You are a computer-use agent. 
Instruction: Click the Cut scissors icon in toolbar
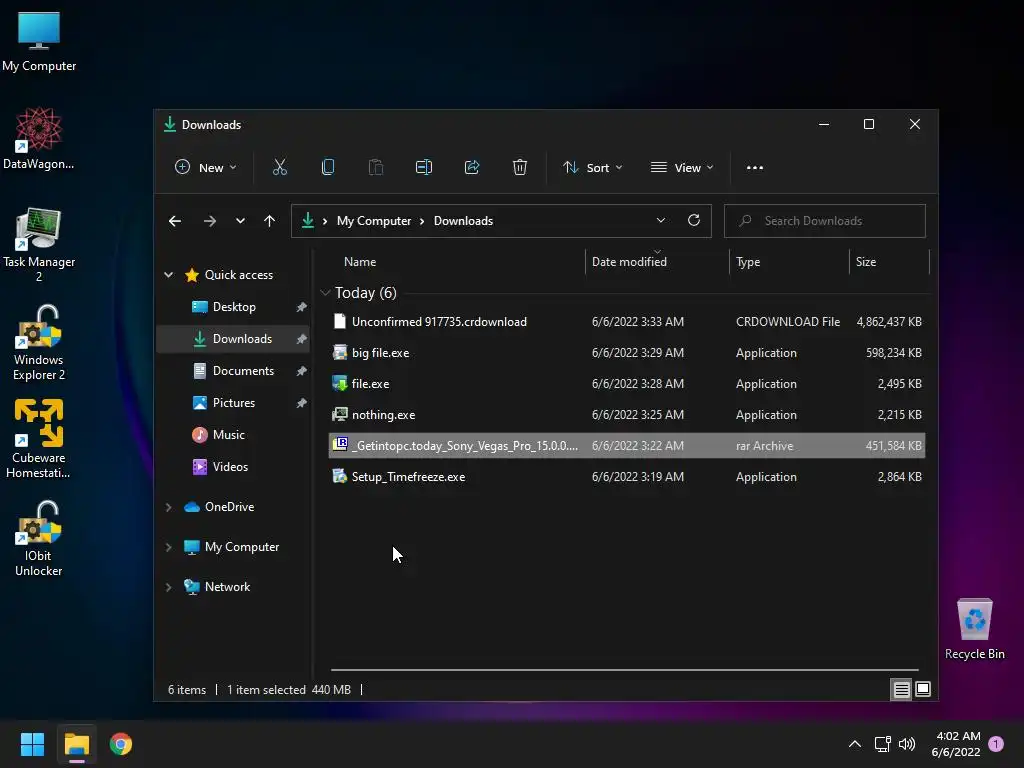tap(280, 168)
